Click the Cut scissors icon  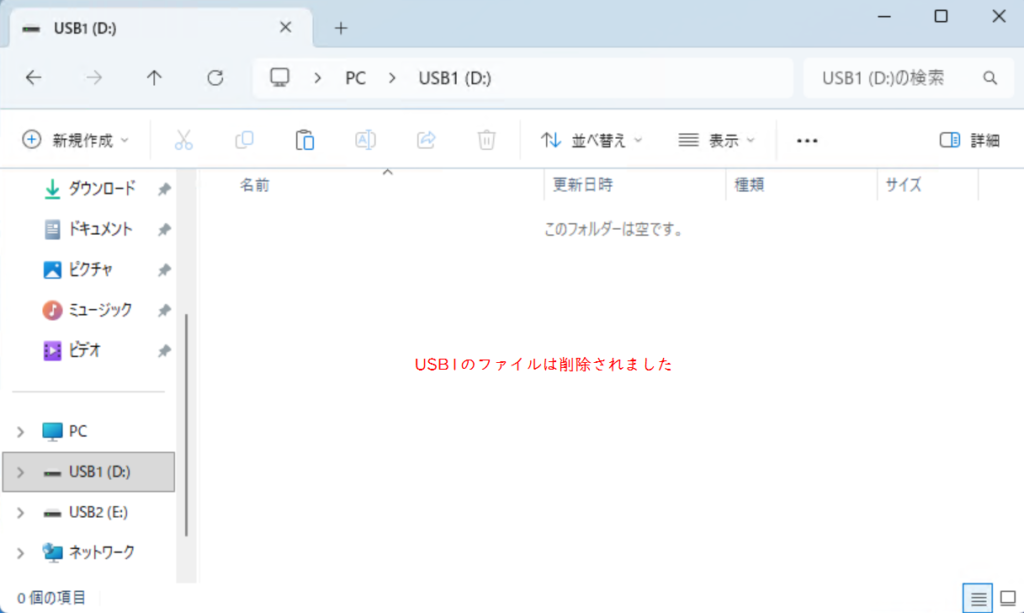point(183,140)
